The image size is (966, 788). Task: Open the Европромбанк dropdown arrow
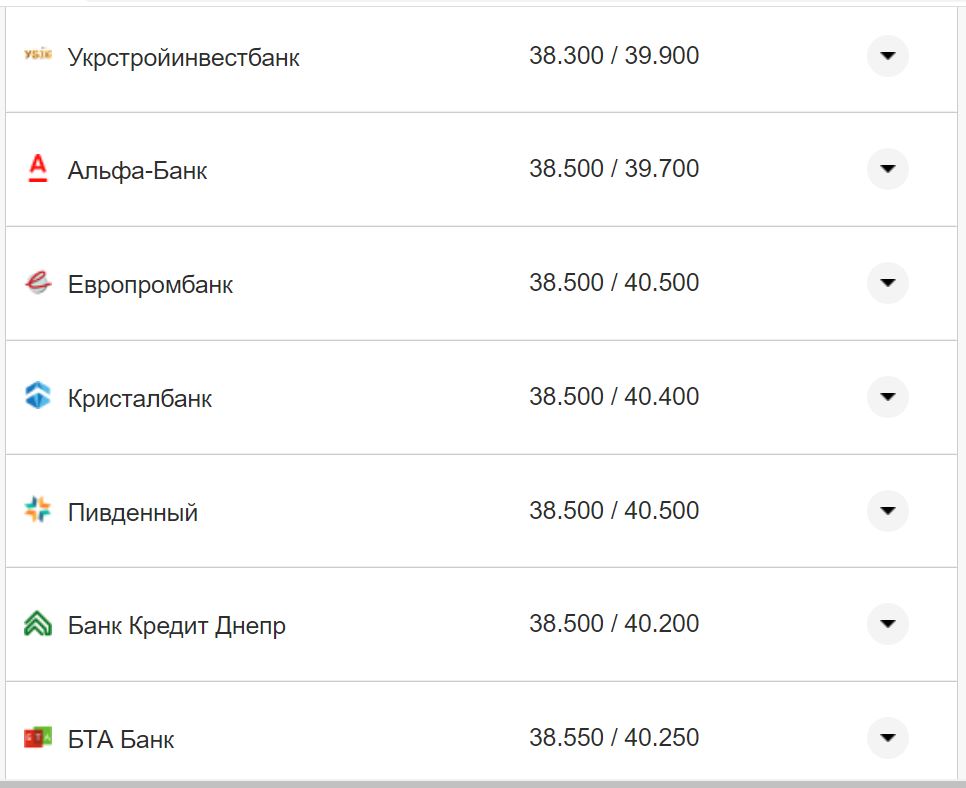tap(887, 283)
